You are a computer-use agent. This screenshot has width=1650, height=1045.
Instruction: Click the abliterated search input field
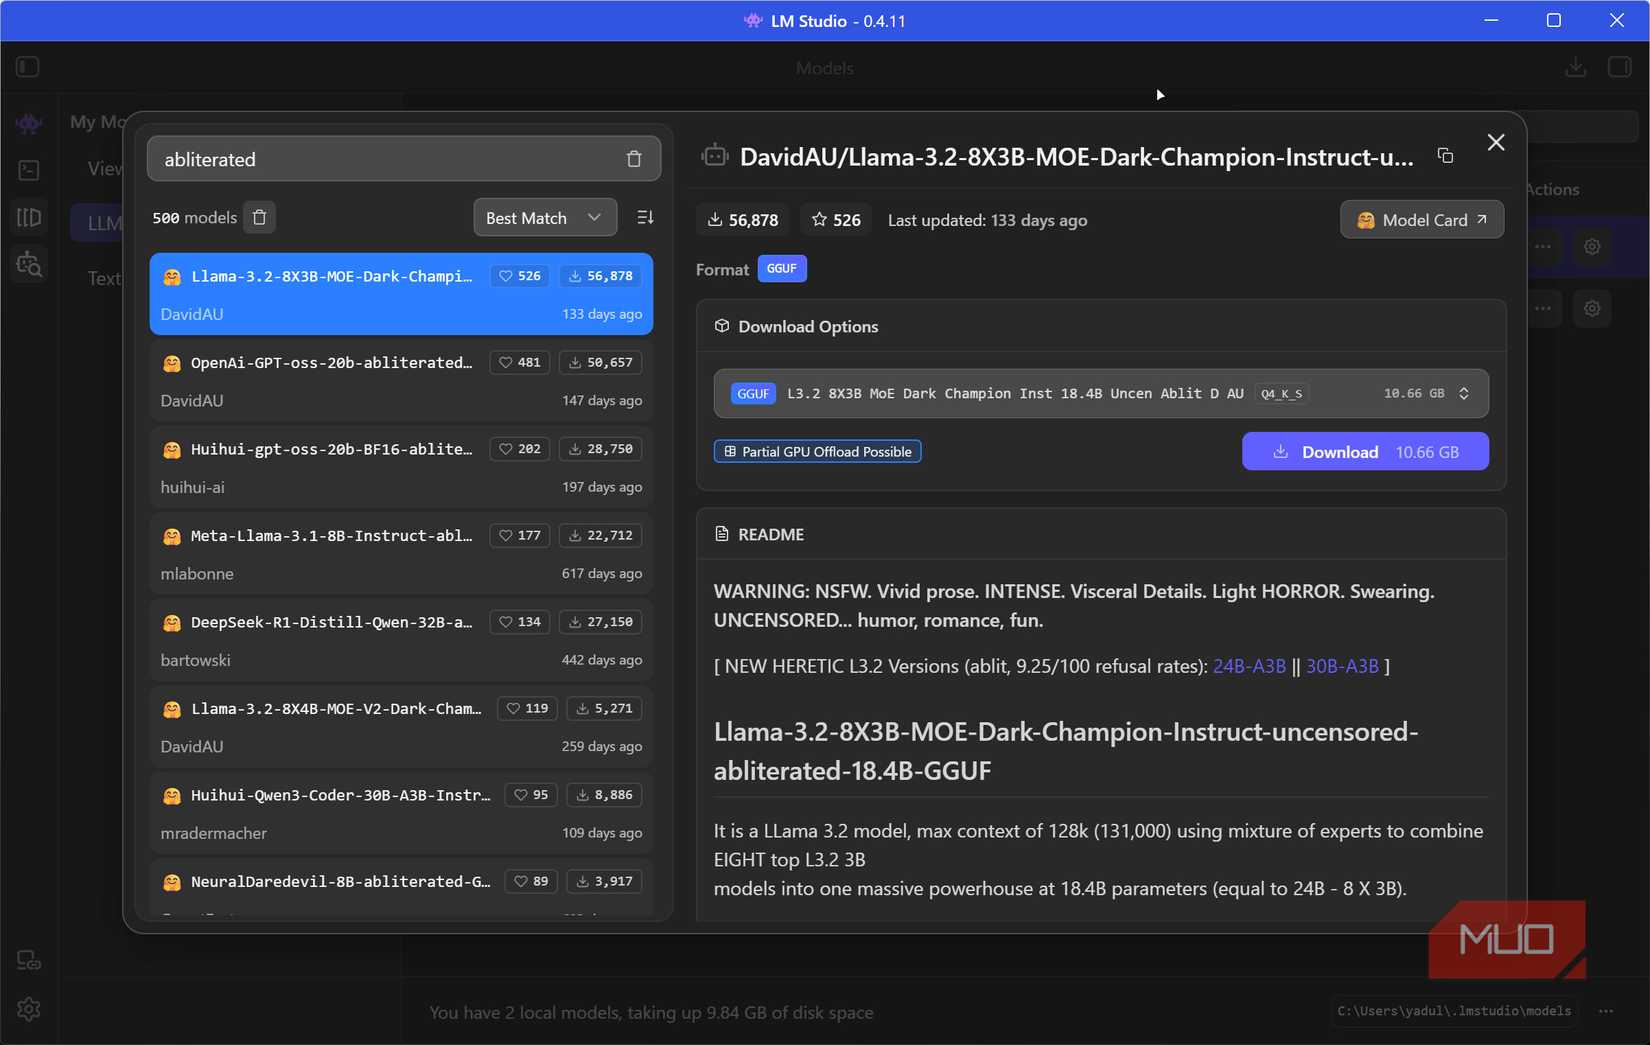(x=385, y=159)
